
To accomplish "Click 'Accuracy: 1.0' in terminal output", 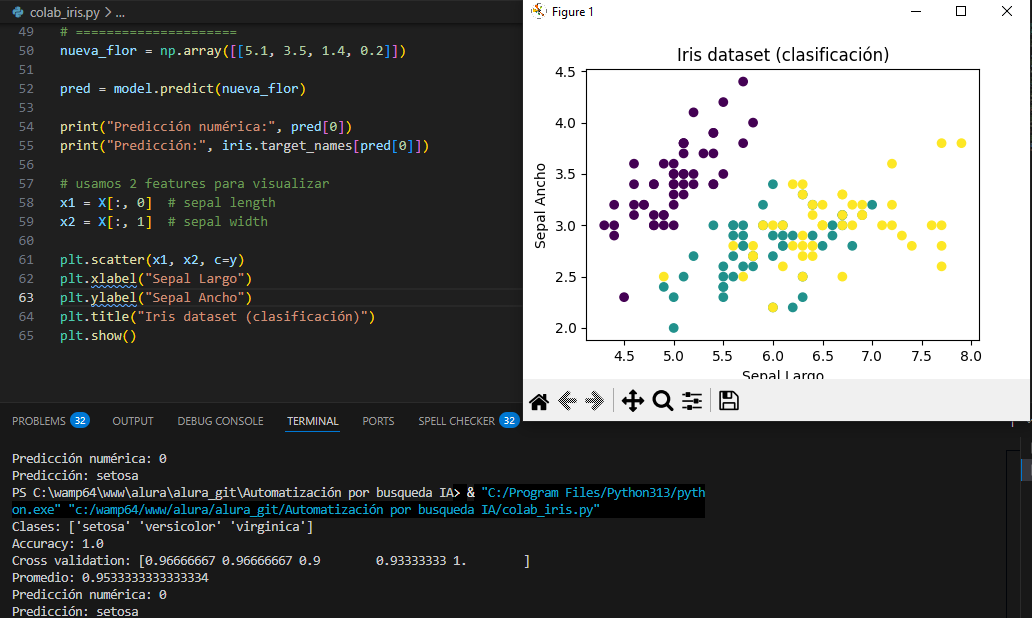I will 58,544.
